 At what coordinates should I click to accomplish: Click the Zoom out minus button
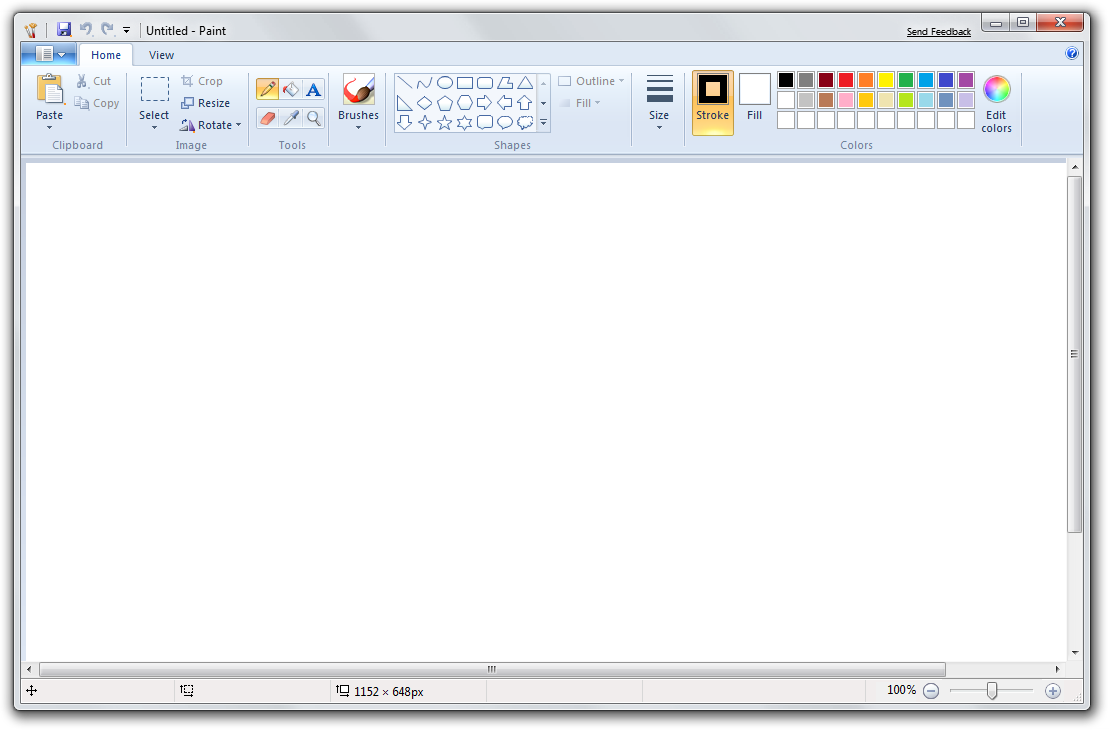point(931,691)
